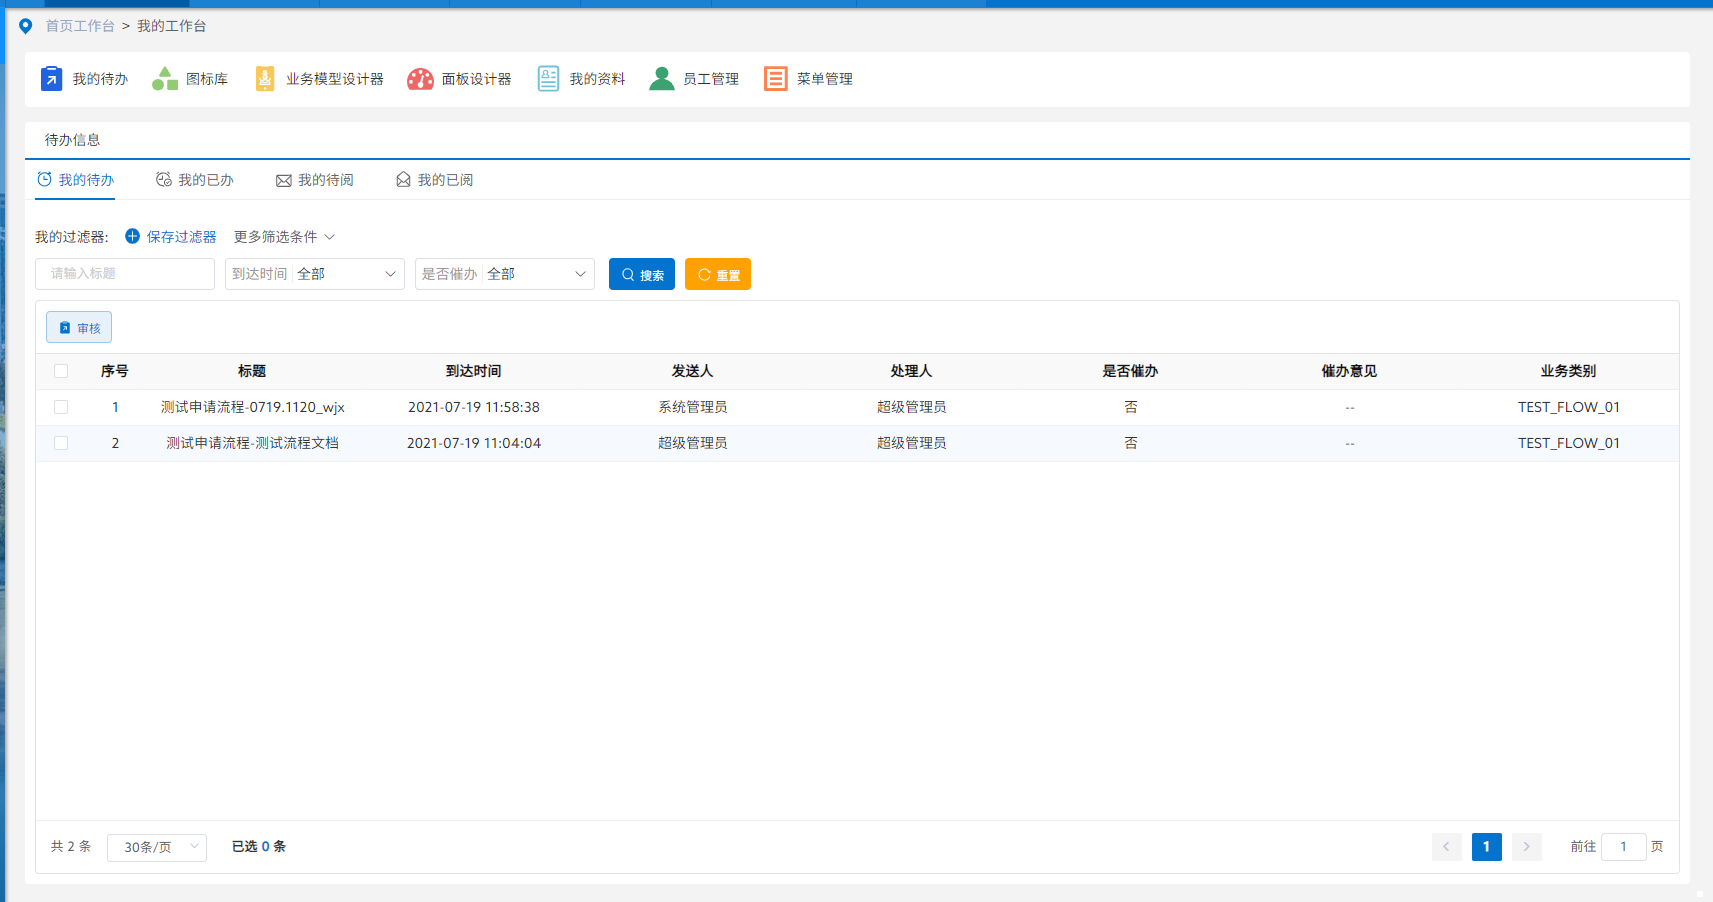This screenshot has height=902, width=1713.
Task: Open the 是否催办 dropdown
Action: (x=505, y=274)
